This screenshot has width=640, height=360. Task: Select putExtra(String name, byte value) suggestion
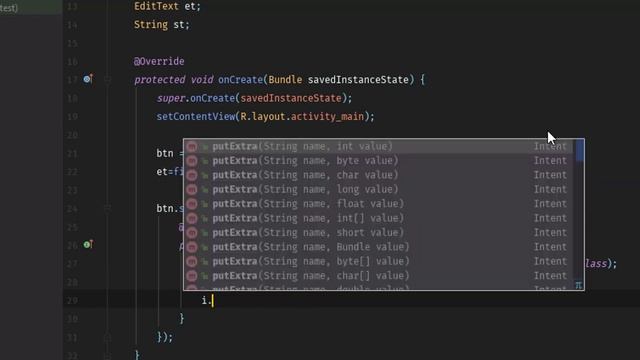click(378, 161)
